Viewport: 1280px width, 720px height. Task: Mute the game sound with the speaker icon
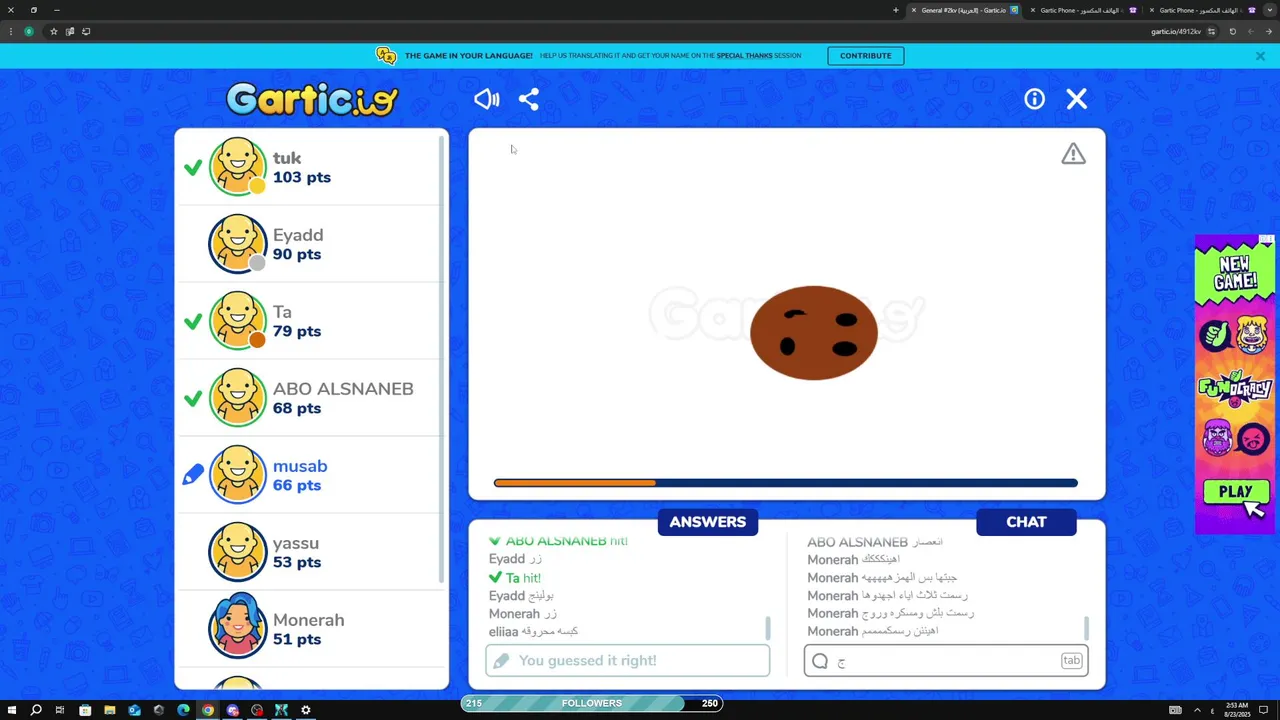(x=486, y=99)
